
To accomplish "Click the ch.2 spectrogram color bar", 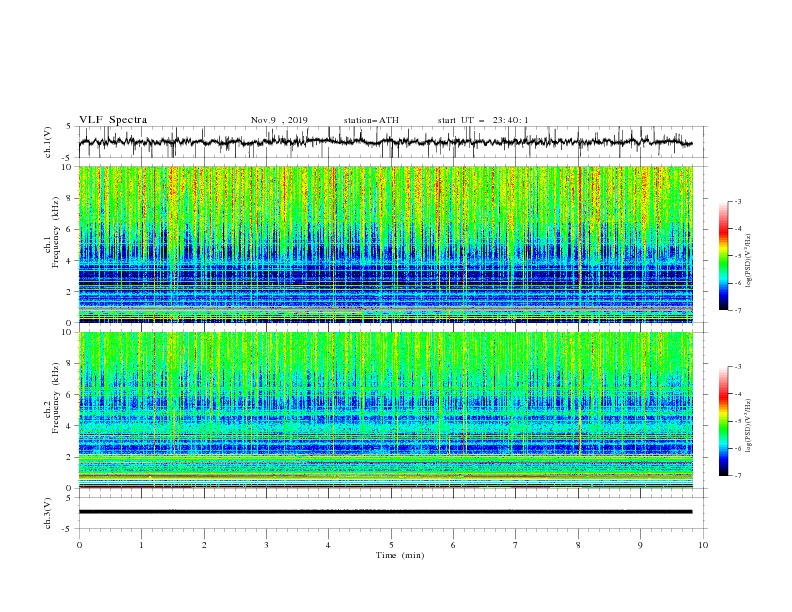I will tap(724, 421).
